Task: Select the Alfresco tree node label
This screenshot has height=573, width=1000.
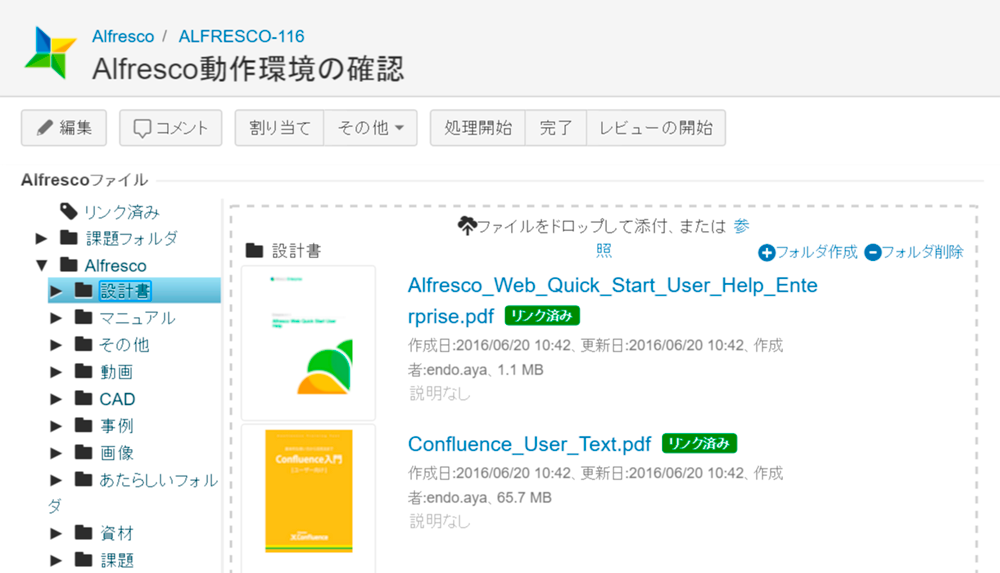Action: (x=115, y=265)
